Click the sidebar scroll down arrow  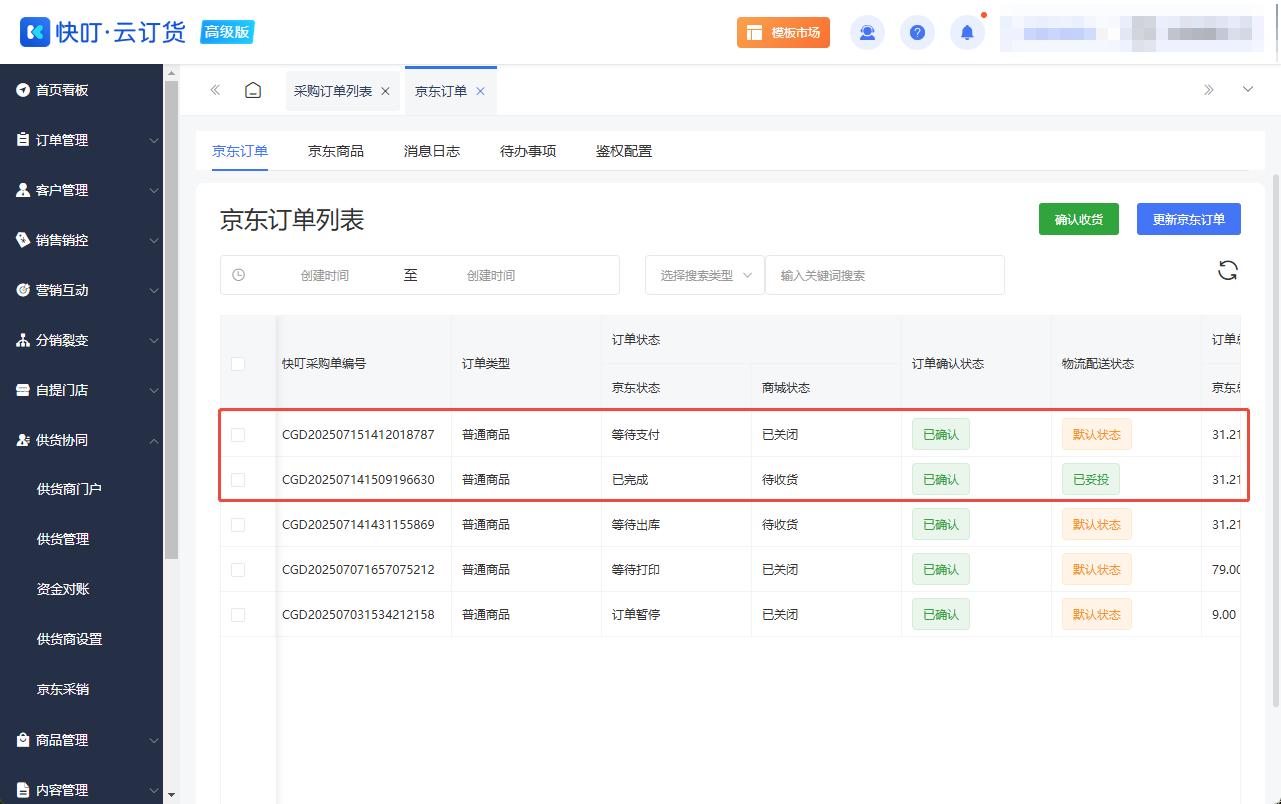(171, 794)
